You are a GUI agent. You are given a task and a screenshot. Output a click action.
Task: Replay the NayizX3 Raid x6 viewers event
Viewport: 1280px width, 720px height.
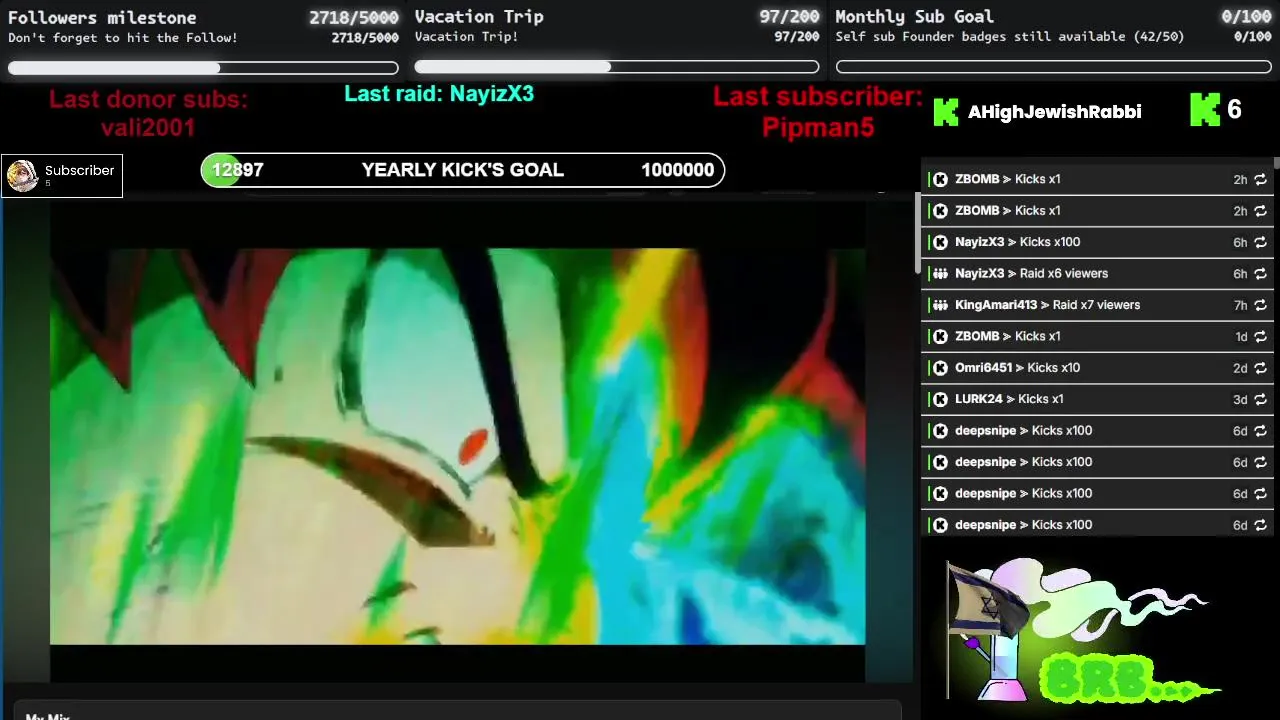click(1260, 274)
